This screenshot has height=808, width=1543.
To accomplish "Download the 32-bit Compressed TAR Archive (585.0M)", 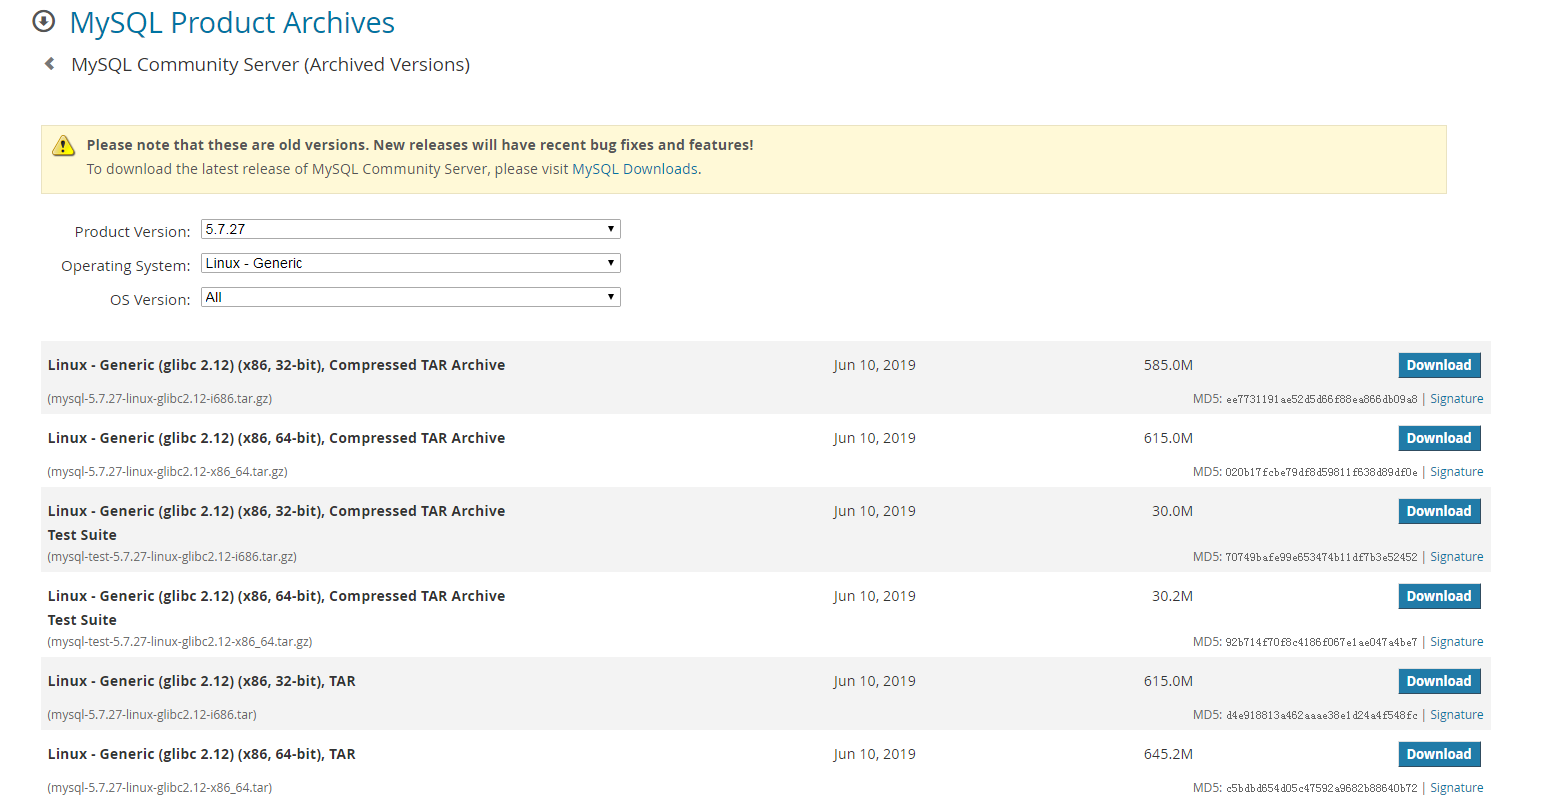I will (x=1438, y=365).
